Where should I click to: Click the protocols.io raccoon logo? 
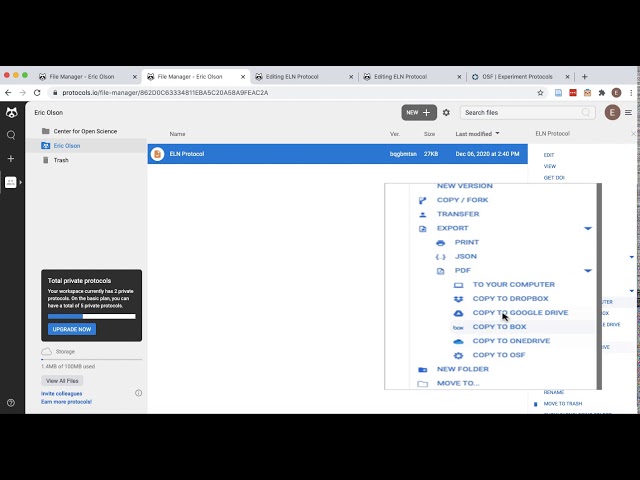pos(11,113)
